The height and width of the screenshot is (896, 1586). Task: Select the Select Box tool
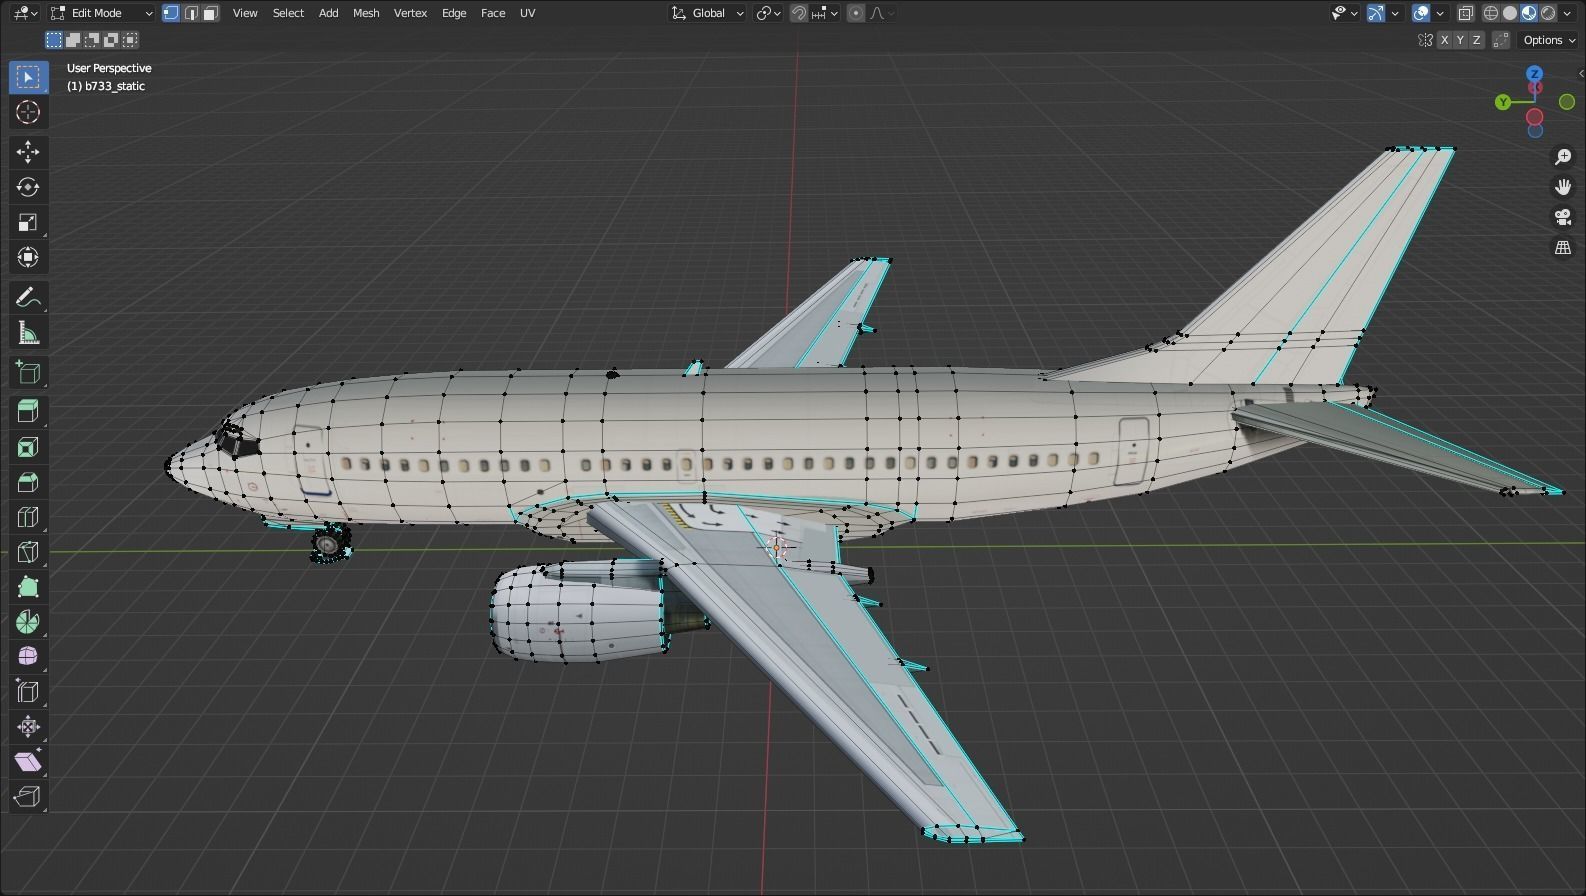point(28,77)
